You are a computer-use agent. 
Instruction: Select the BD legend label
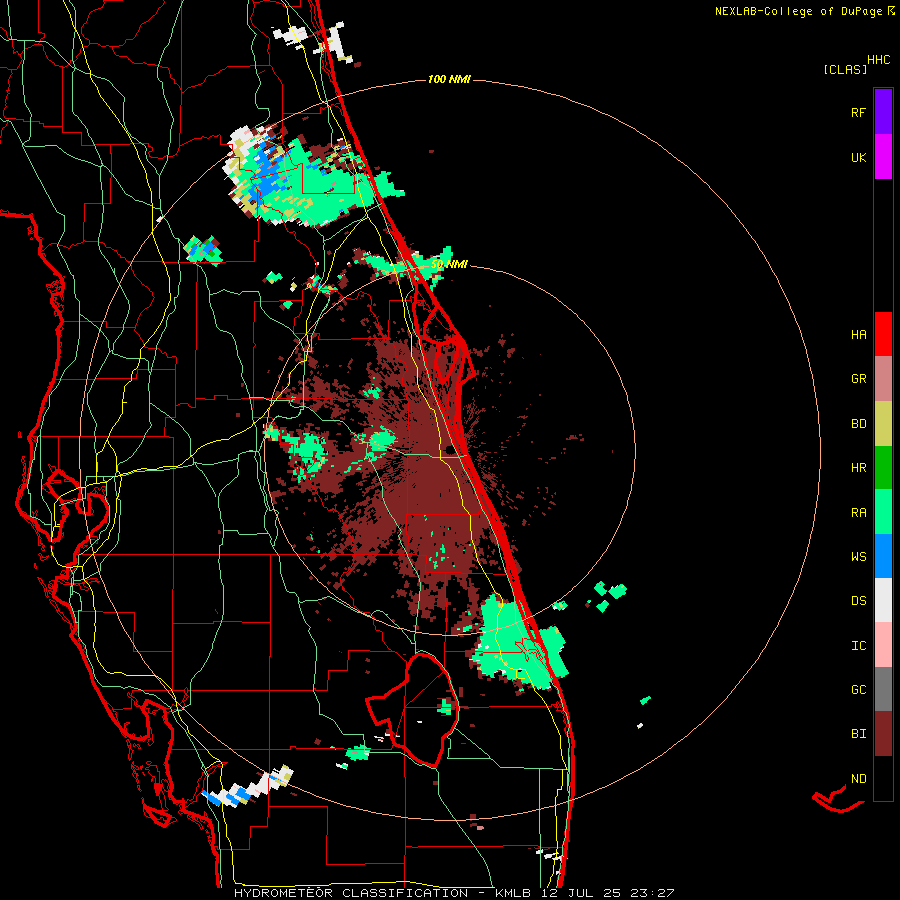[x=858, y=424]
